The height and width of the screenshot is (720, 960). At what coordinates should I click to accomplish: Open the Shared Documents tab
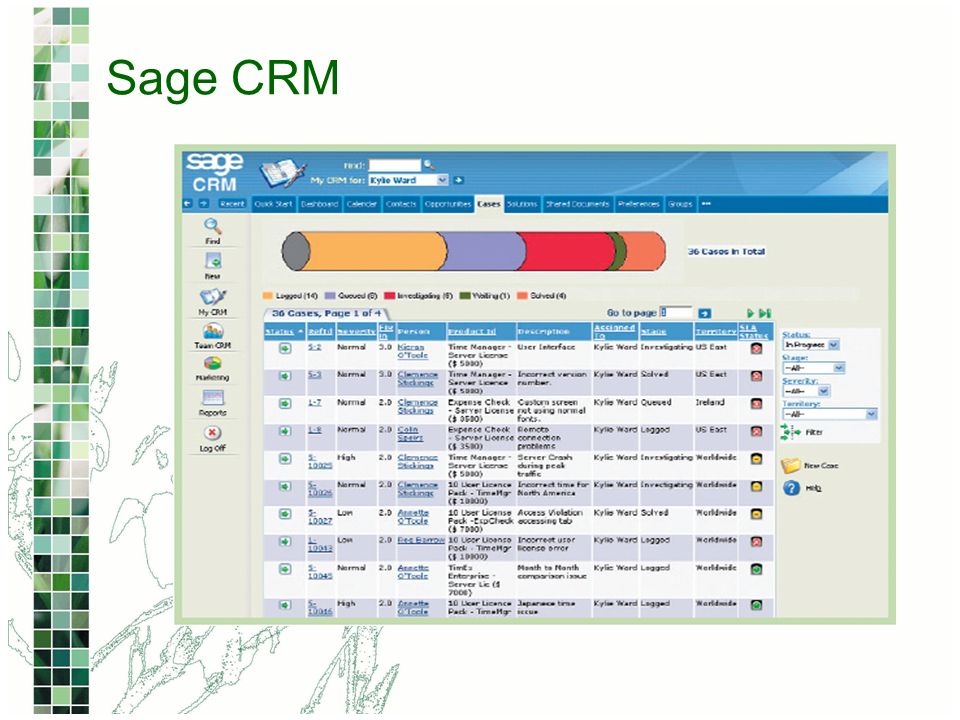pos(577,204)
